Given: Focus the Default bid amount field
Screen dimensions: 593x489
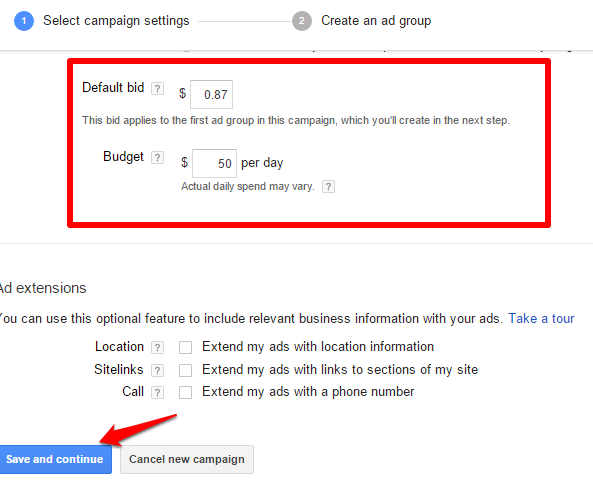Looking at the screenshot, I should 211,94.
